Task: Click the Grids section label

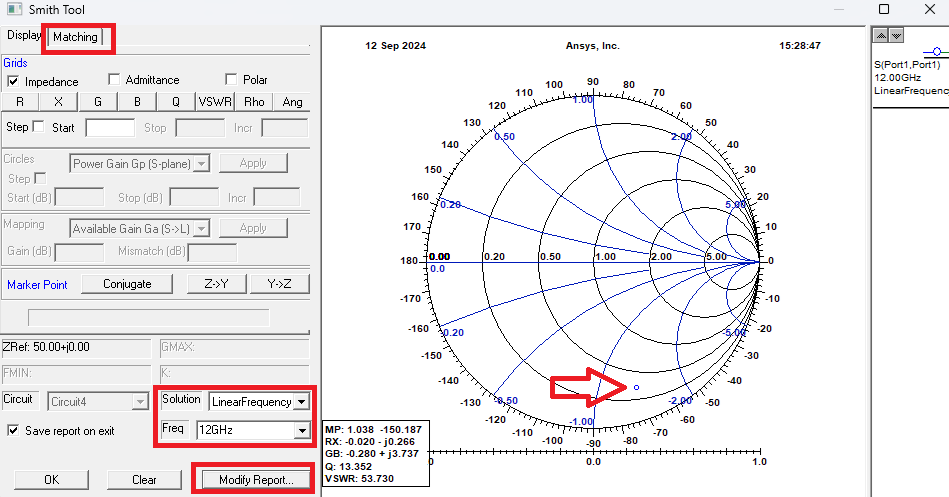Action: 15,62
